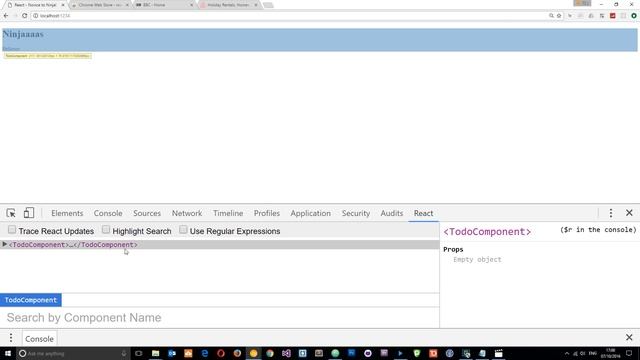Image resolution: width=640 pixels, height=360 pixels.
Task: Switch to the Chrome Web Store browser tab
Action: coord(100,5)
